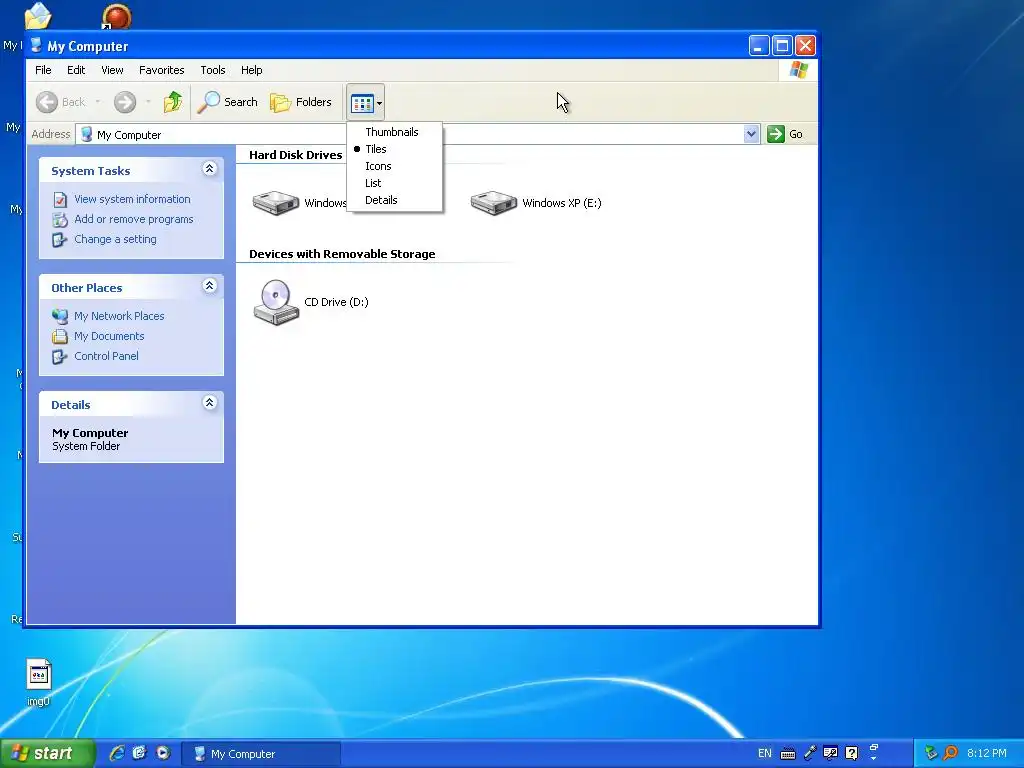Open the File menu

(43, 70)
